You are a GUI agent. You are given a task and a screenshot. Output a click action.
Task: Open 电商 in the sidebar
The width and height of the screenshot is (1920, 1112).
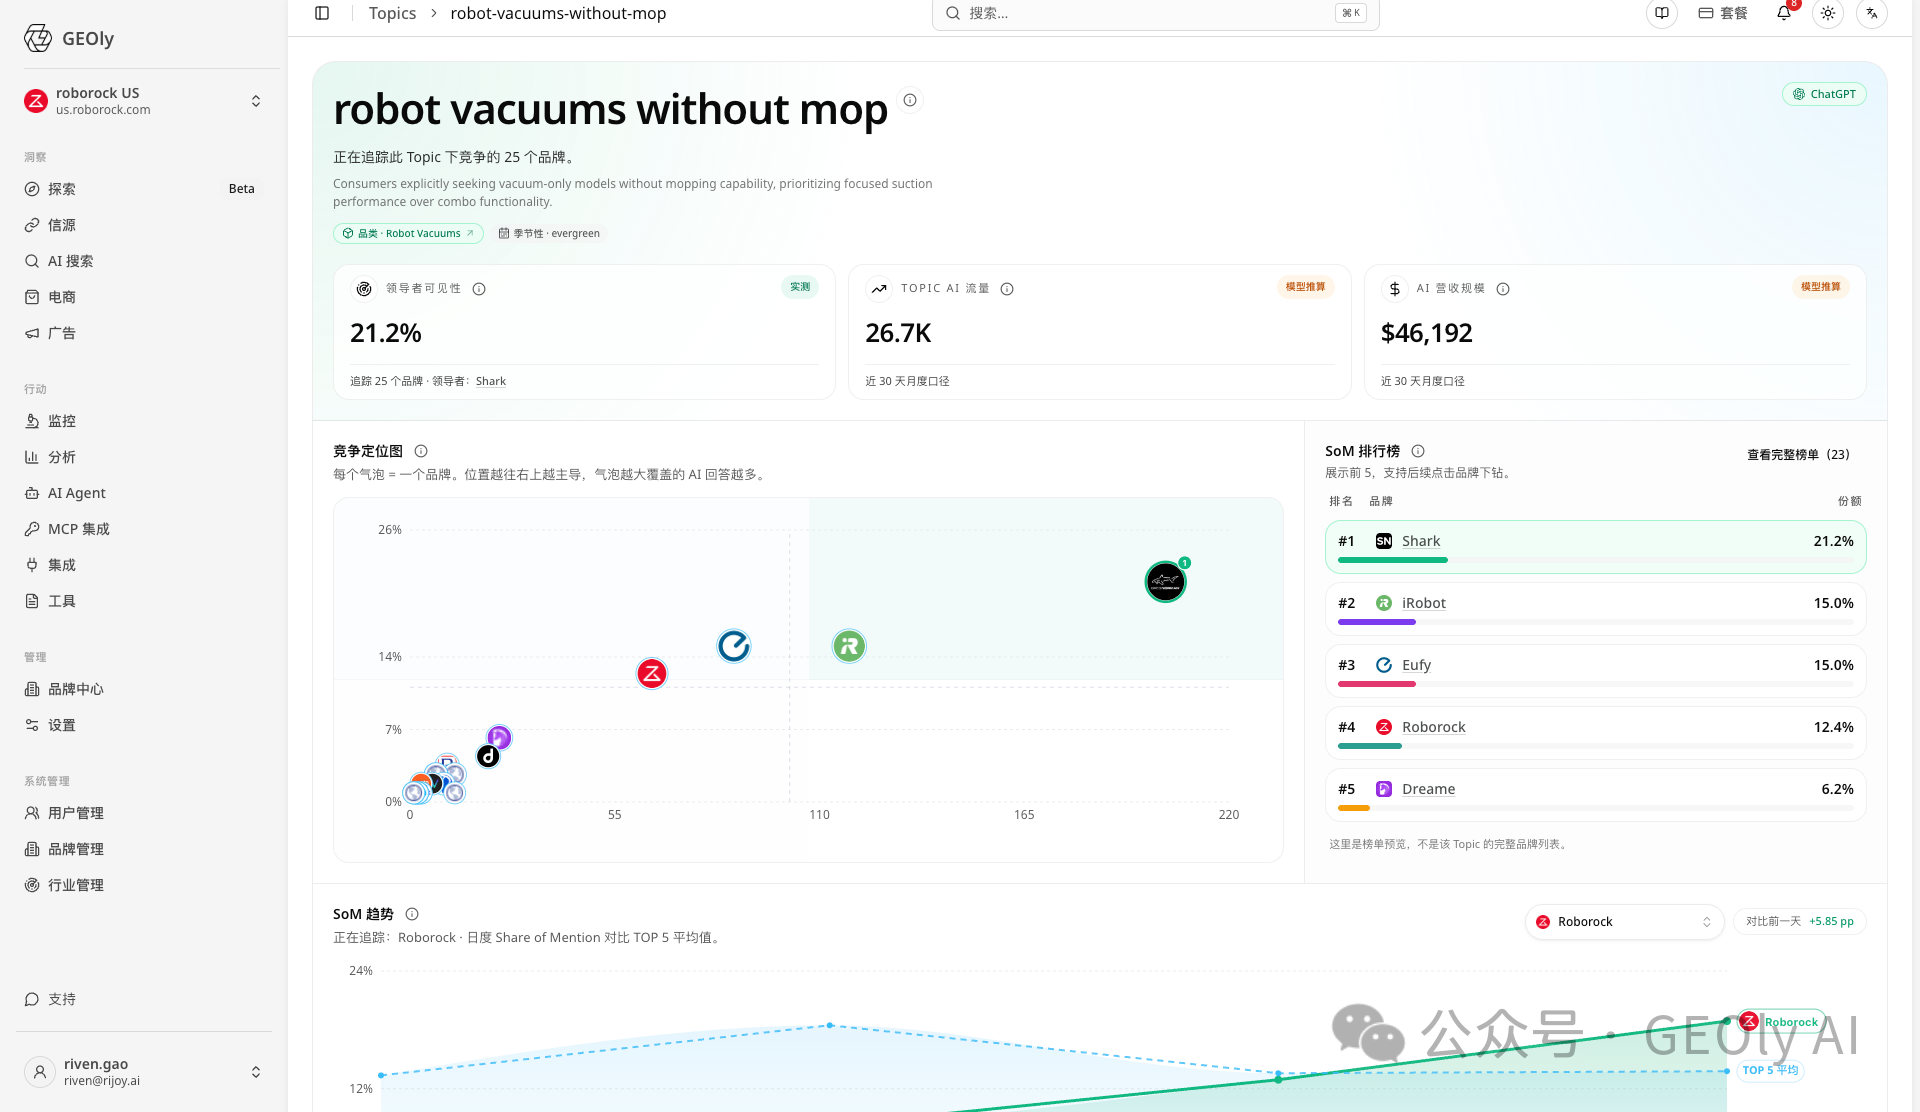tap(144, 297)
